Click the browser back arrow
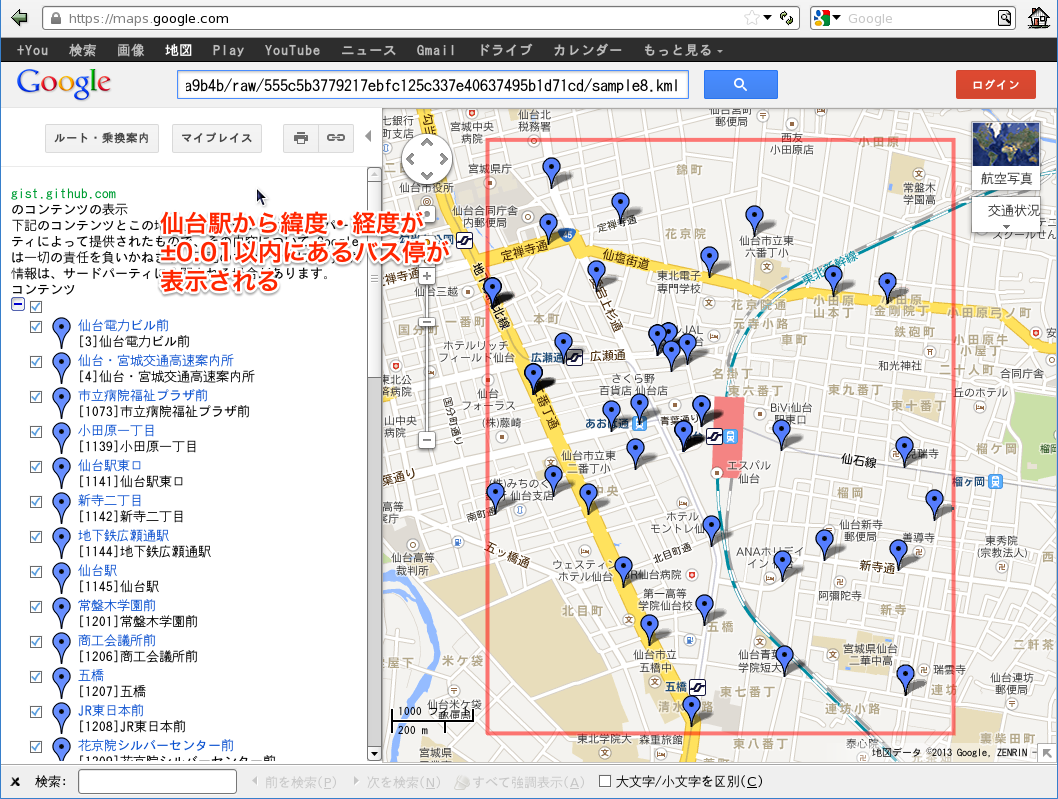This screenshot has width=1058, height=799. pos(19,18)
